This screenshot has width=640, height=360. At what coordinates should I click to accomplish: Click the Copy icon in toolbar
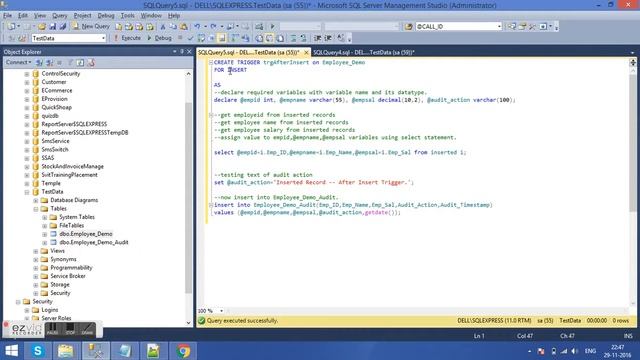click(x=173, y=27)
